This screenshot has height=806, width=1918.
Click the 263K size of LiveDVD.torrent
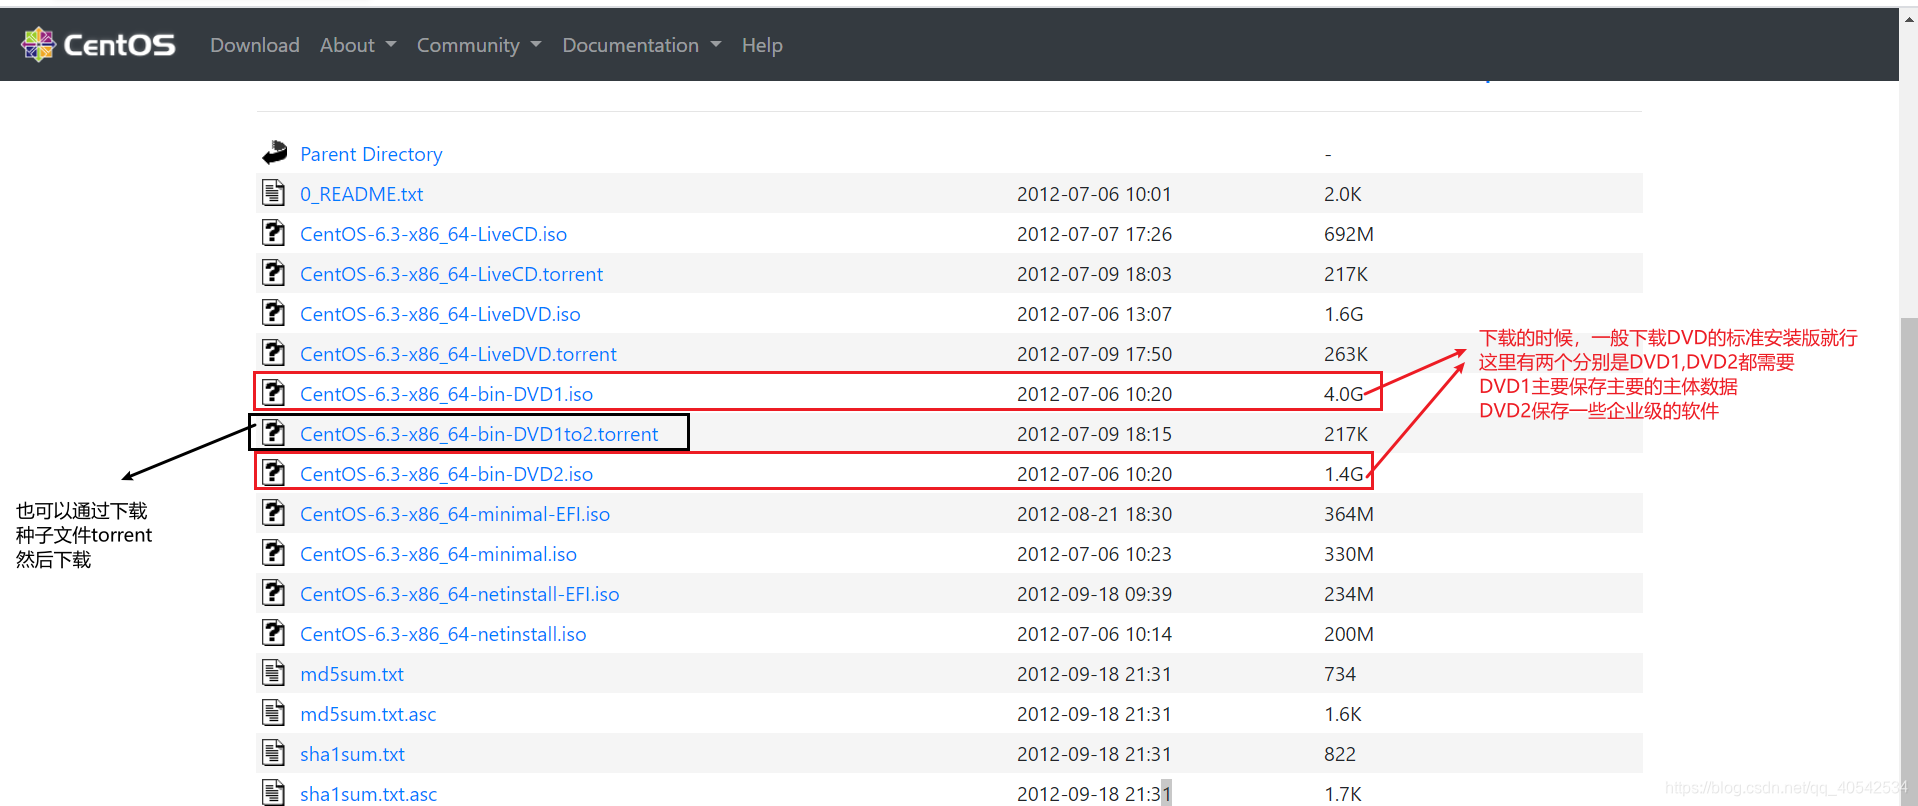click(1346, 354)
